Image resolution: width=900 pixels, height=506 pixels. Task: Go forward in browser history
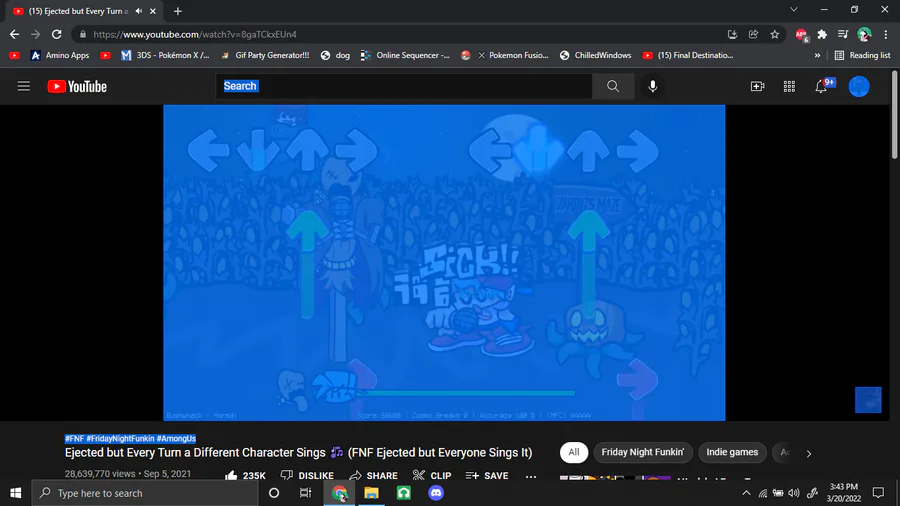[36, 34]
